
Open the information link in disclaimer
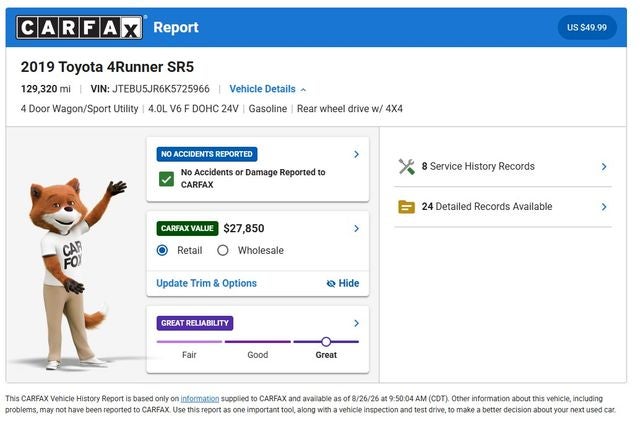point(200,399)
